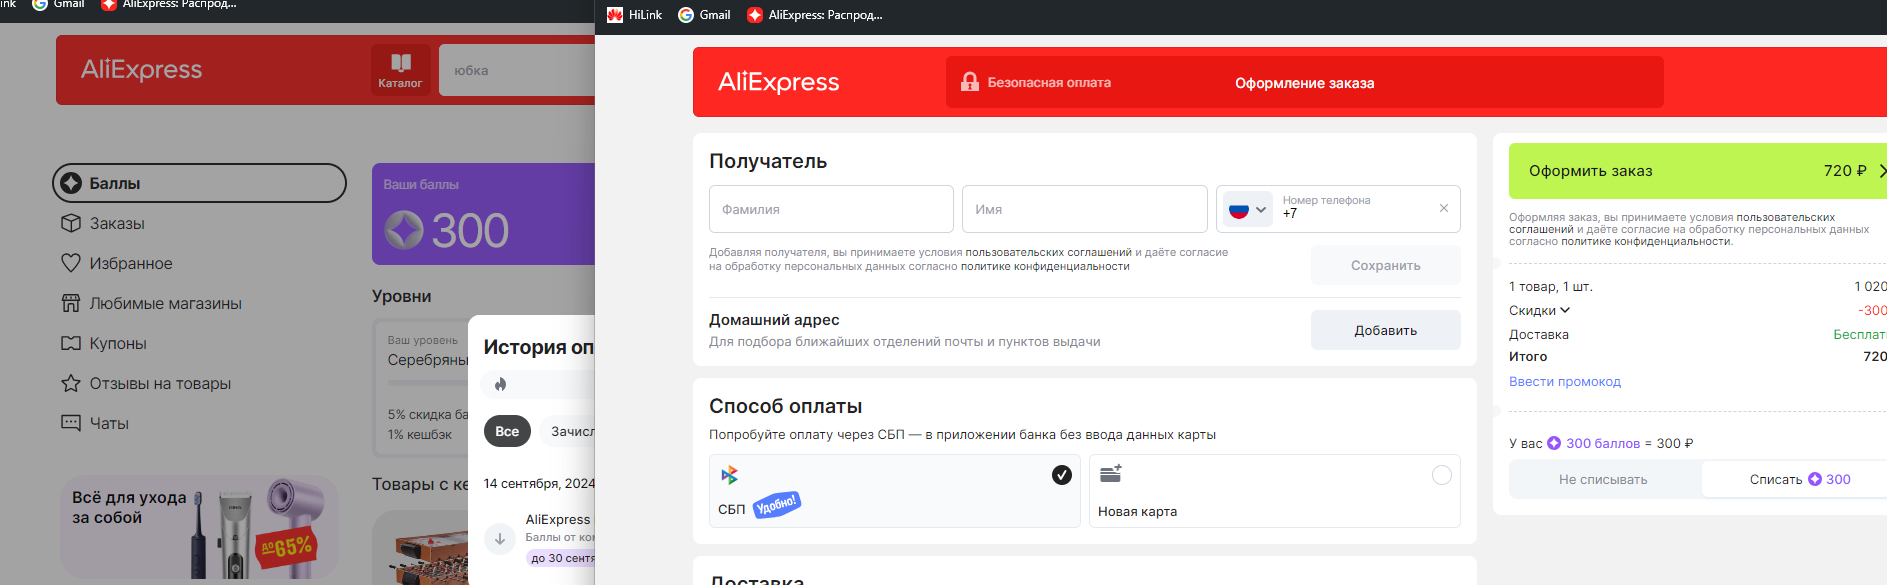Click AliExpress logo in left window header
1887x585 pixels.
coord(141,70)
